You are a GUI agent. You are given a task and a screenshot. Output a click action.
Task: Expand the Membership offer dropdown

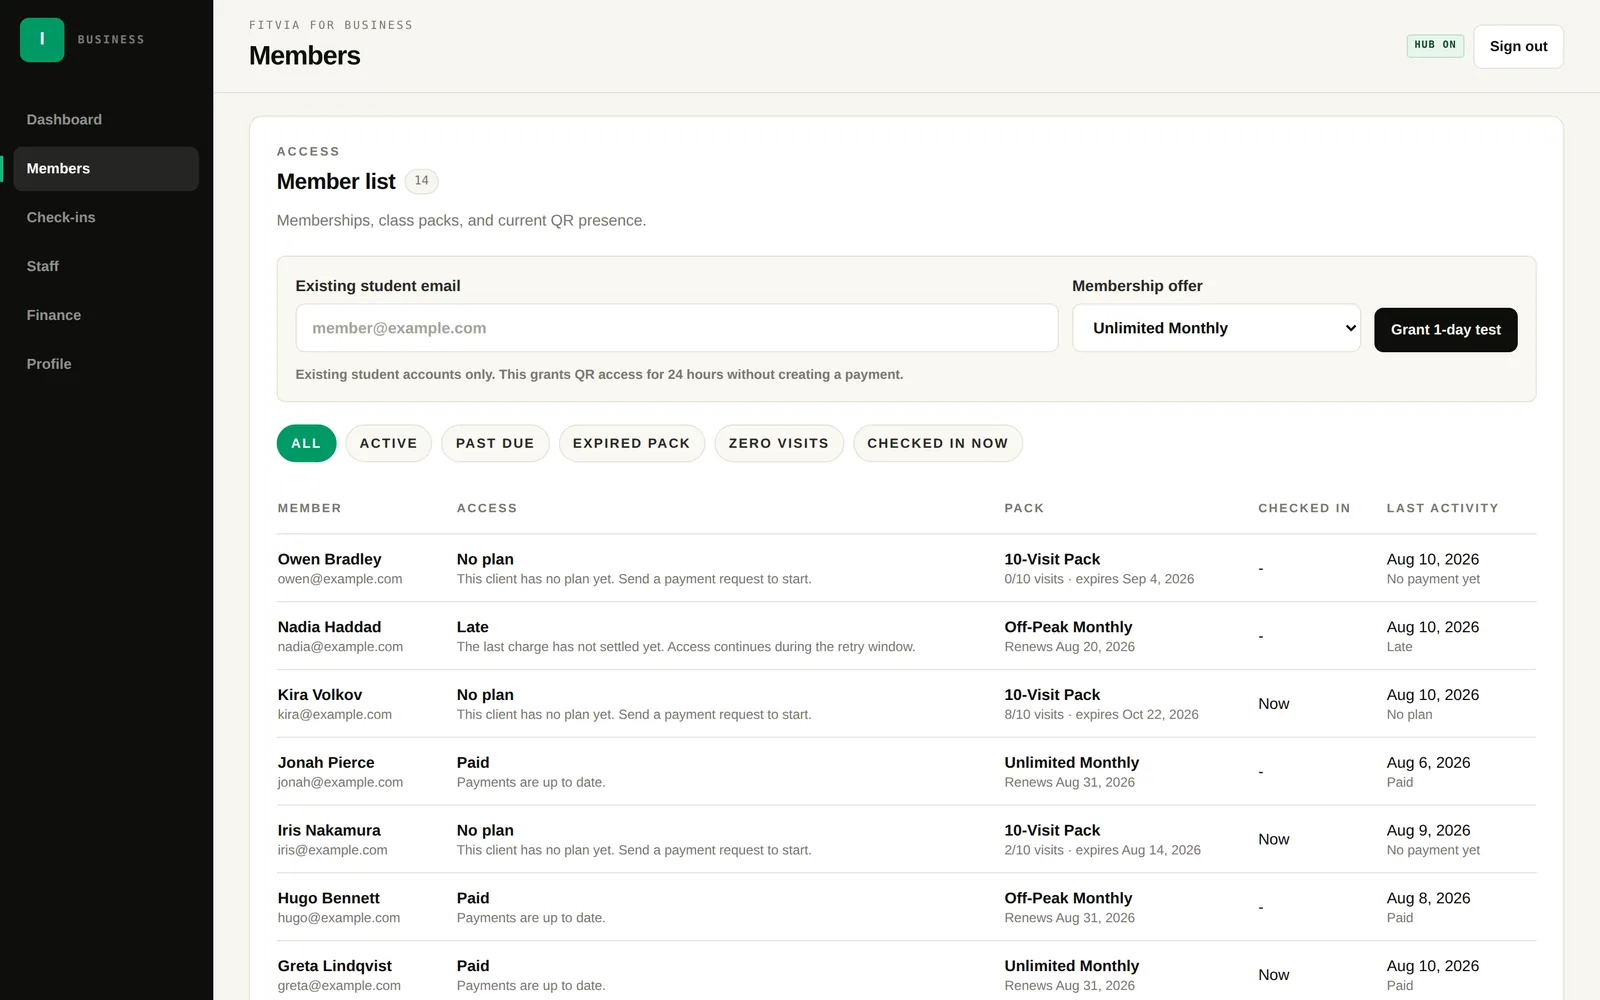[1216, 328]
